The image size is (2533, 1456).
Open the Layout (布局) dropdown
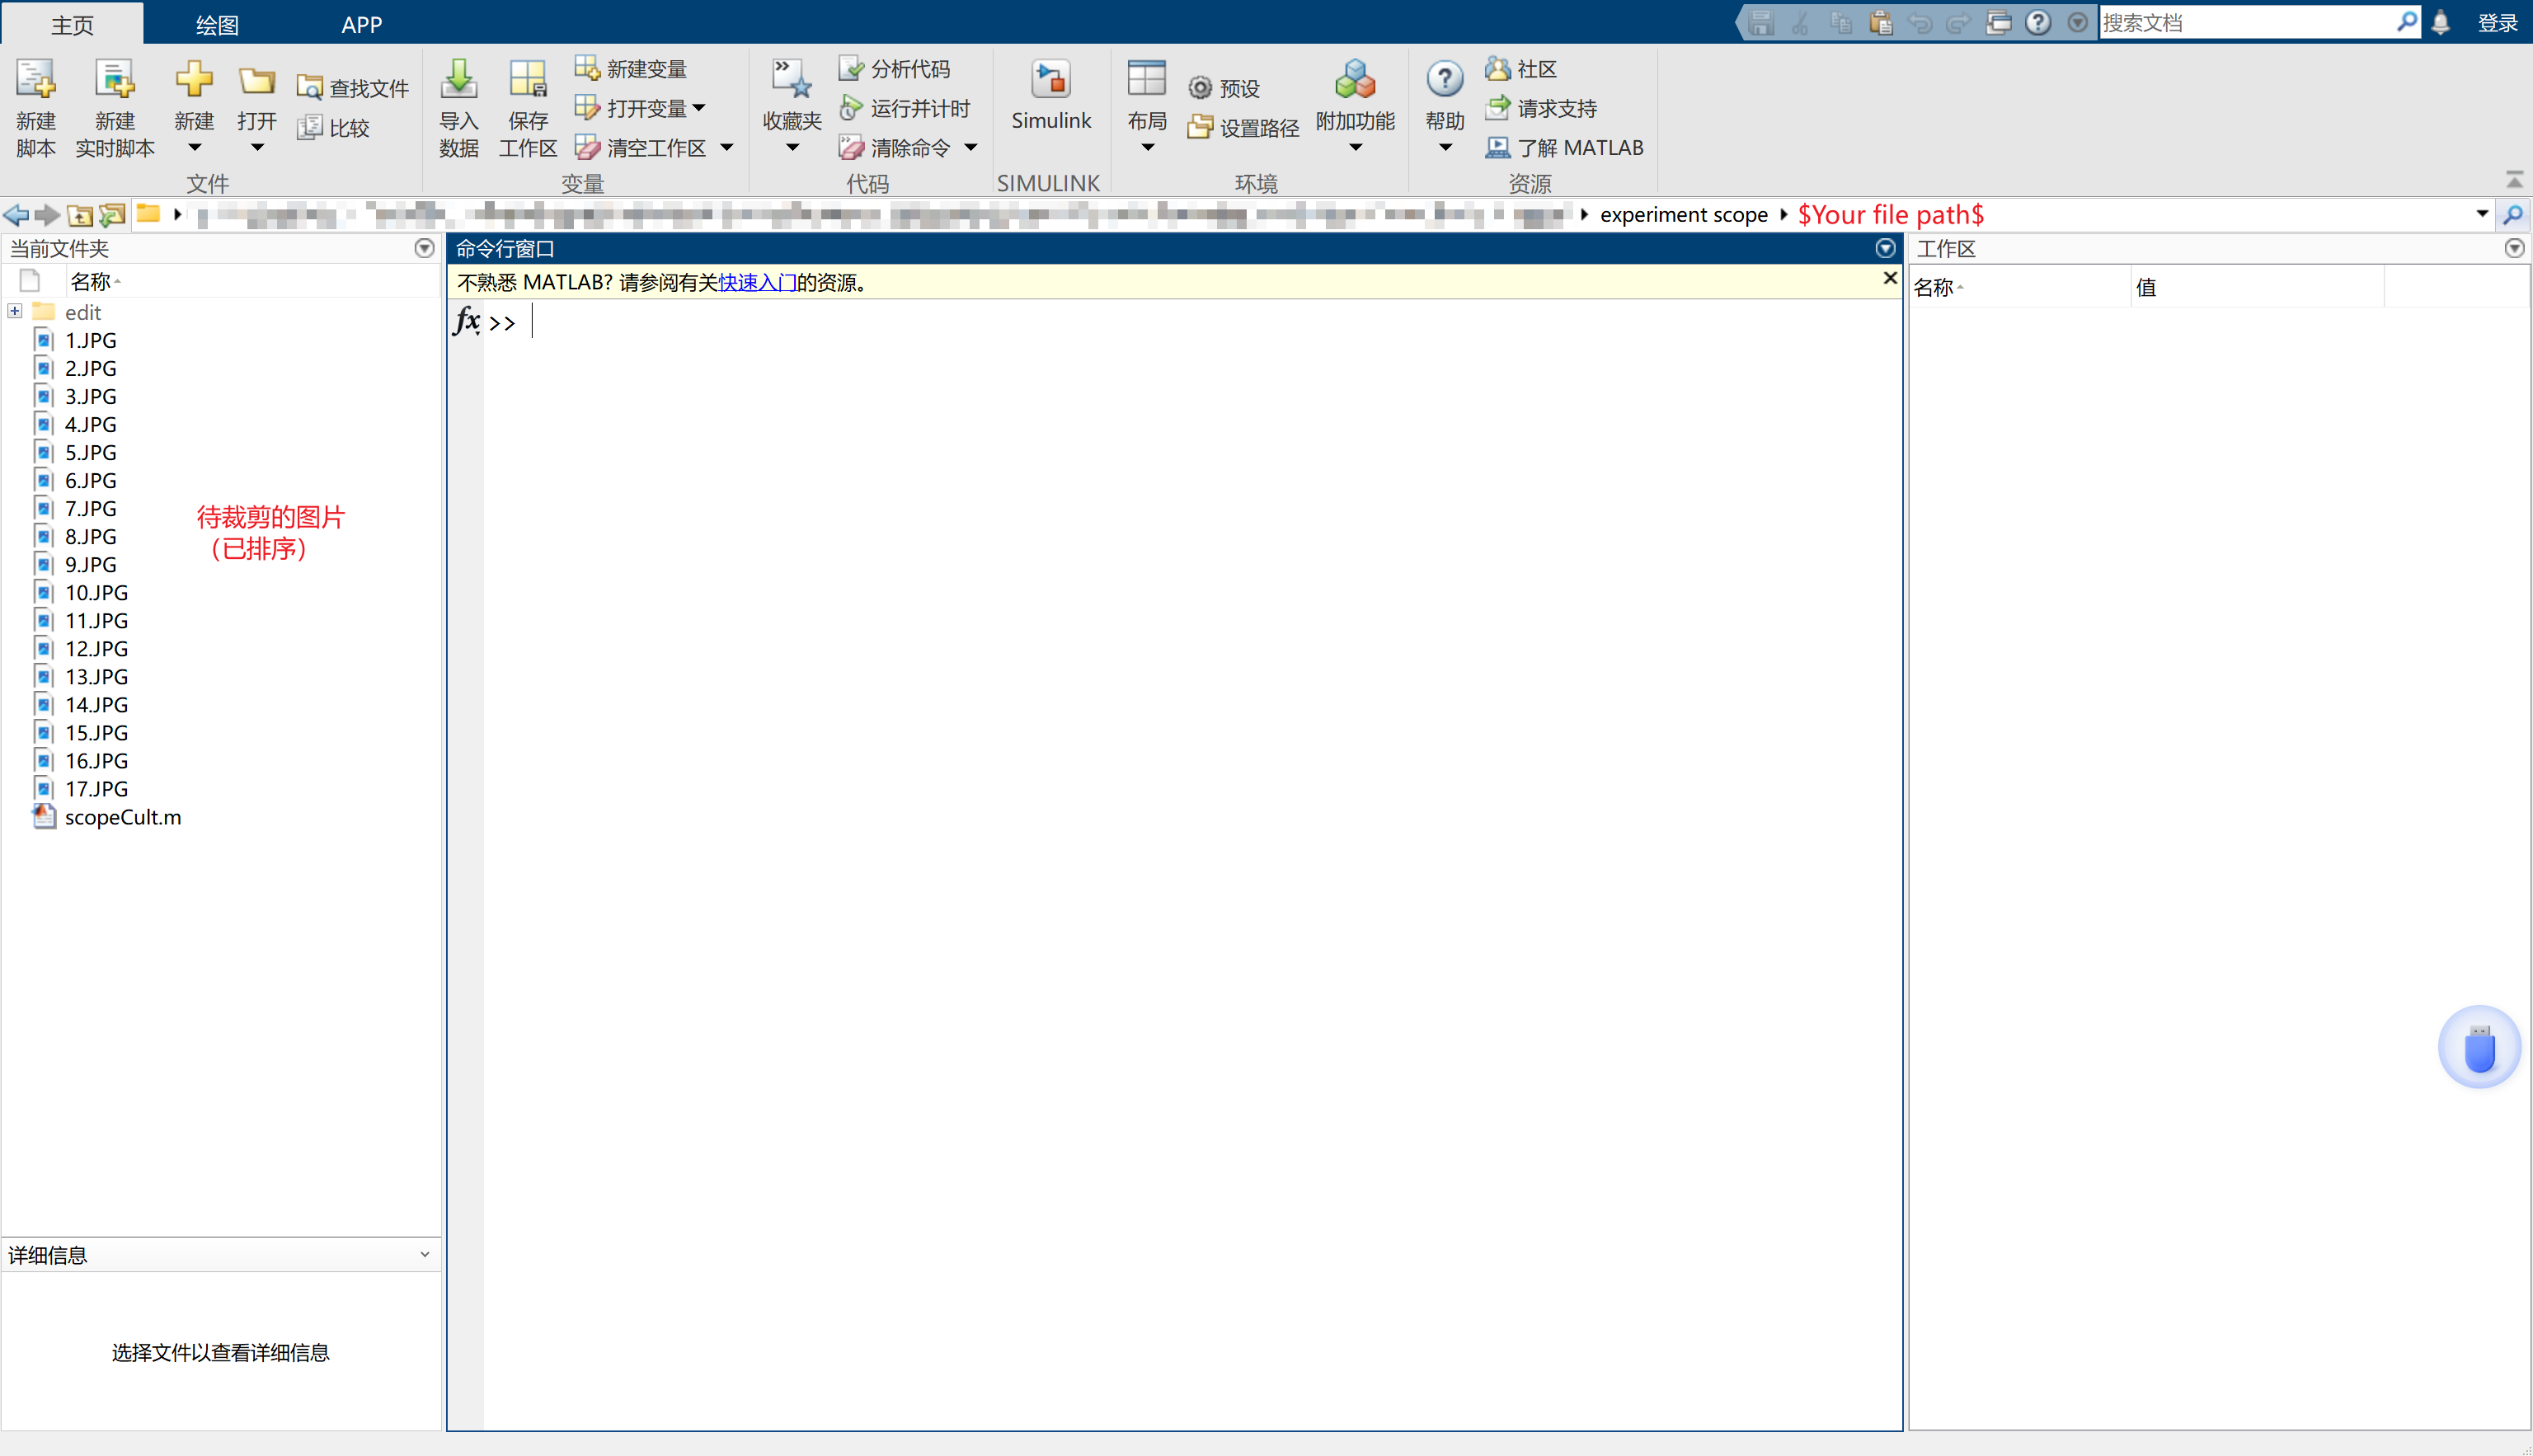(x=1147, y=148)
